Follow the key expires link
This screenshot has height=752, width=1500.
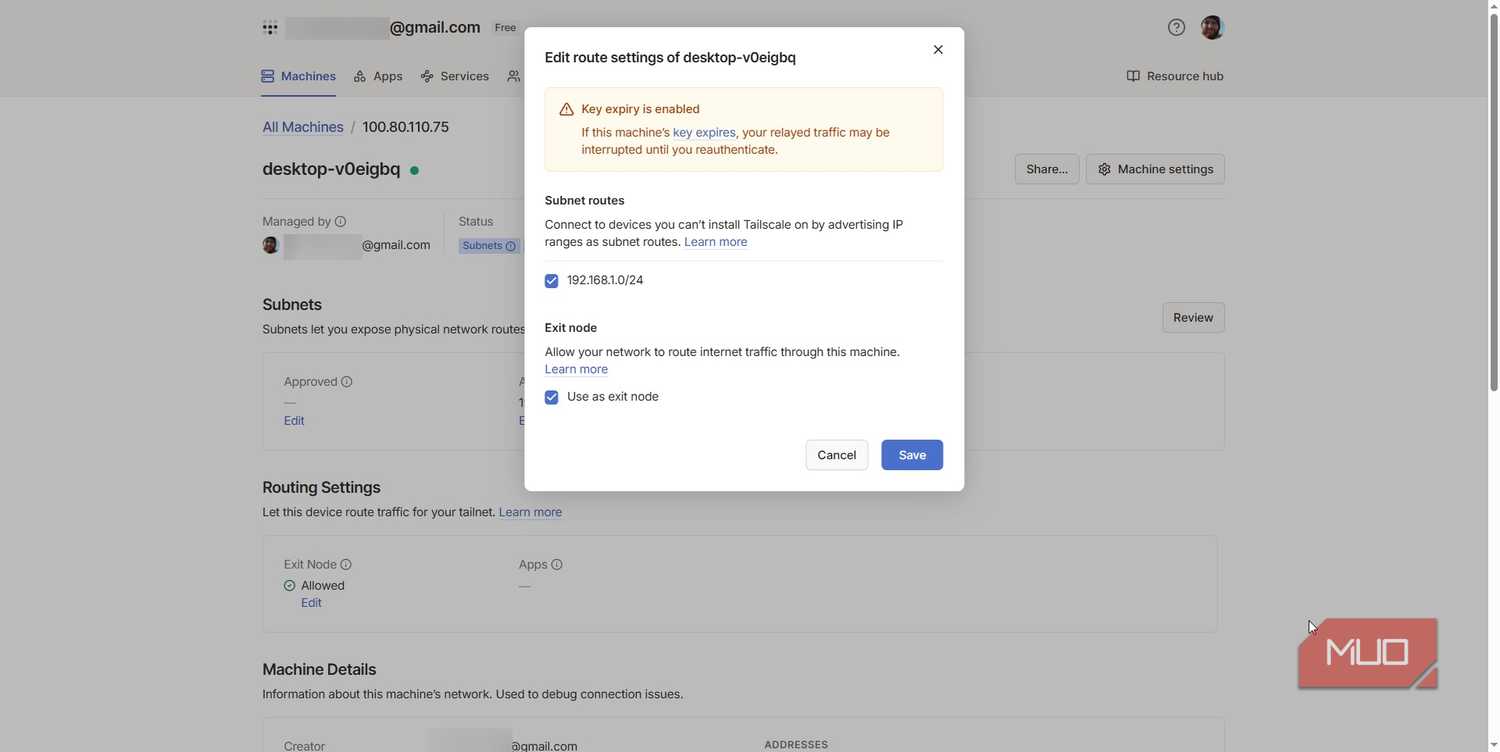(x=704, y=132)
